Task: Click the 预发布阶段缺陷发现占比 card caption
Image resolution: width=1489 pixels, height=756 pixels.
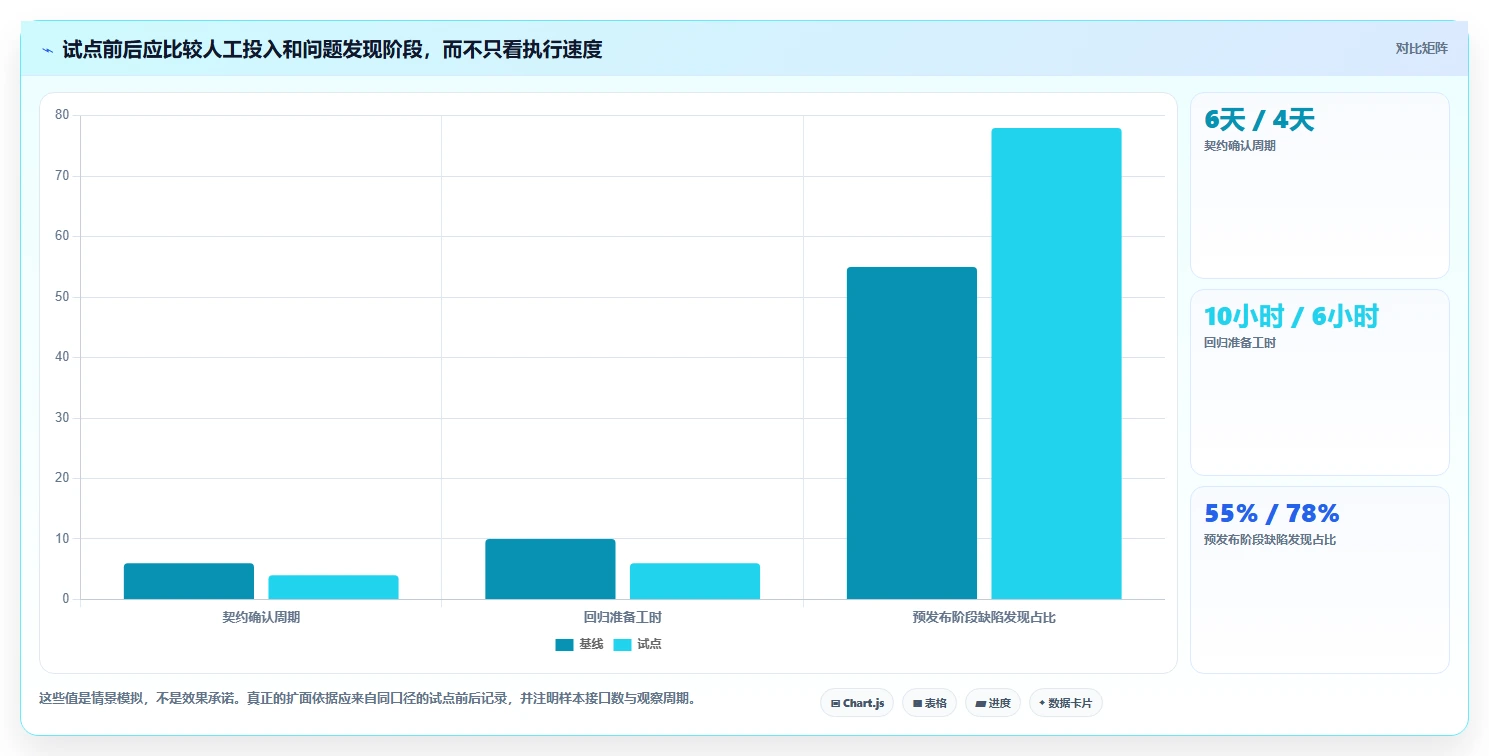Action: (x=1270, y=539)
